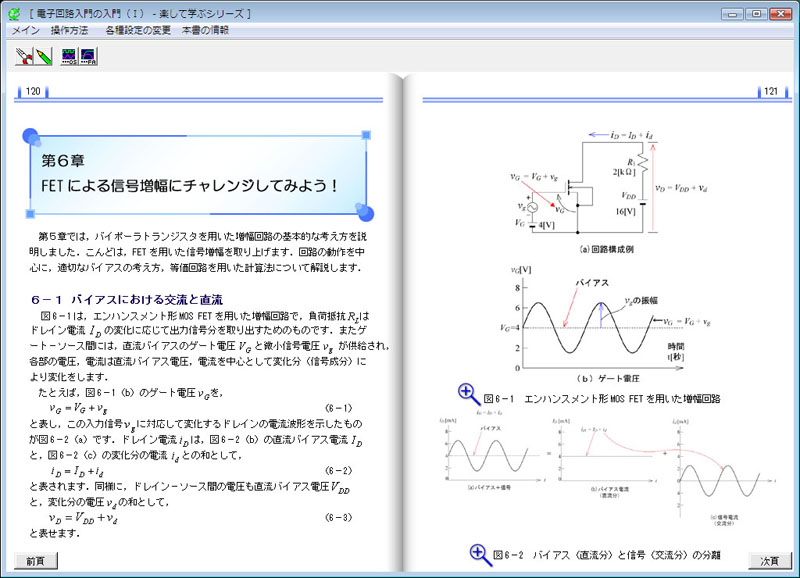Open the 本書の情報 menu
This screenshot has height=578, width=800.
click(x=205, y=31)
